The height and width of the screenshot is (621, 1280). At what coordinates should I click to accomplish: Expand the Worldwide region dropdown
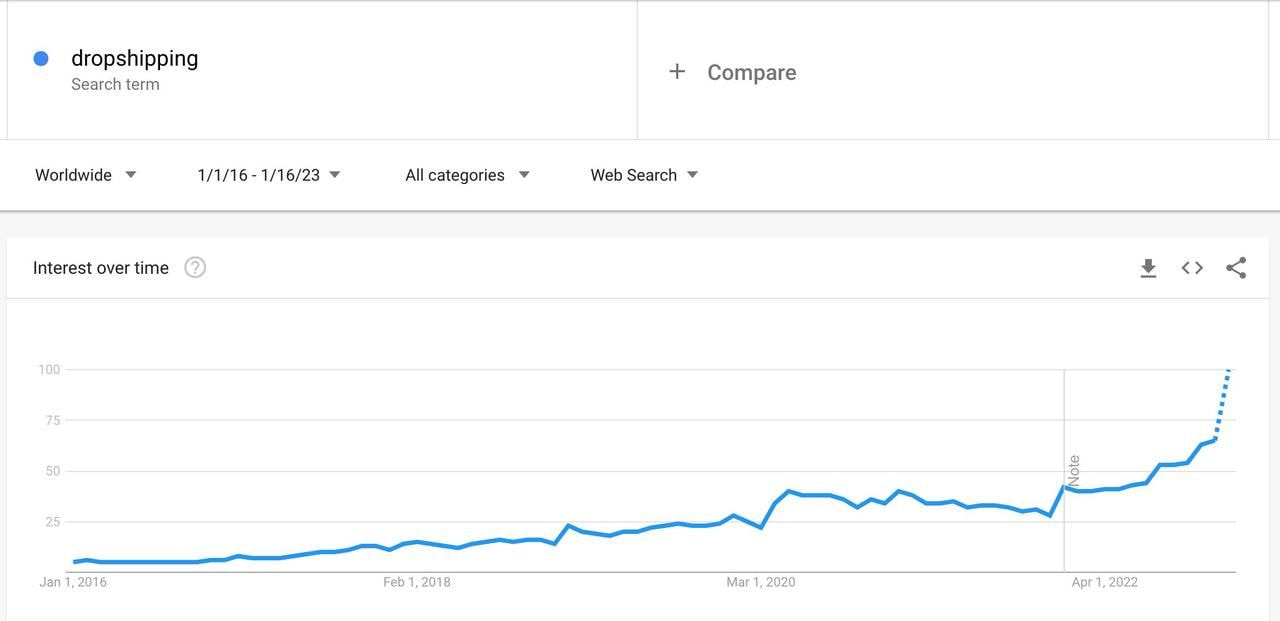tap(86, 175)
